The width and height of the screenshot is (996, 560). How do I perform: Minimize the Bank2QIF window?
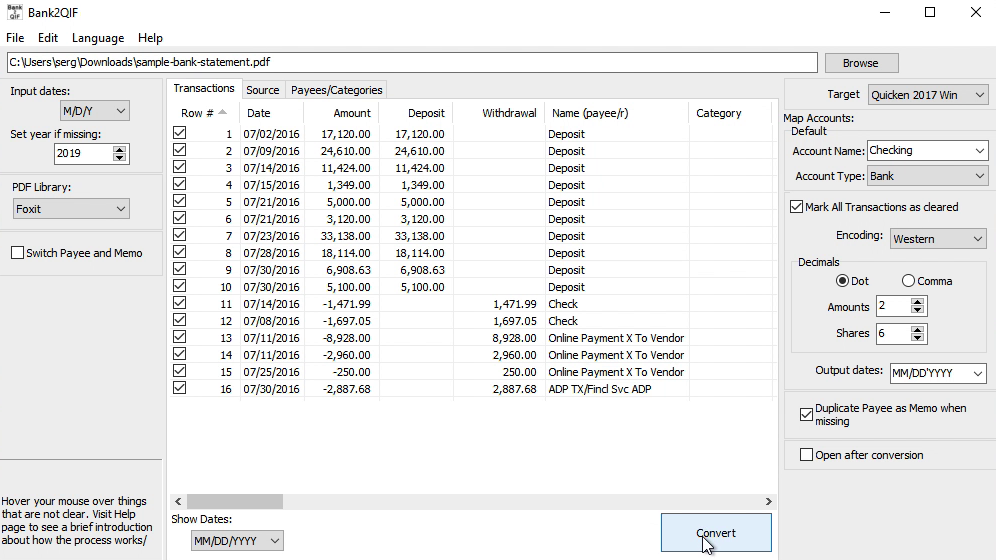[885, 12]
